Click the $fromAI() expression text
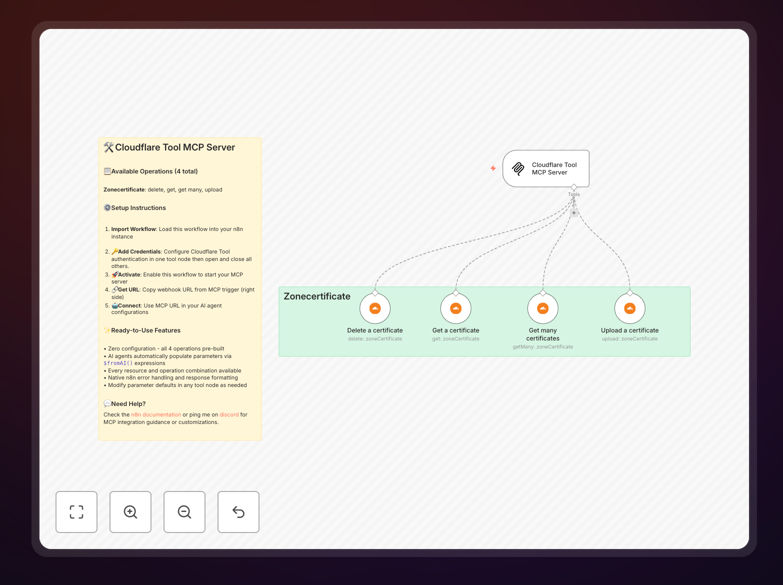Screen dimensions: 783x585 click(x=118, y=363)
